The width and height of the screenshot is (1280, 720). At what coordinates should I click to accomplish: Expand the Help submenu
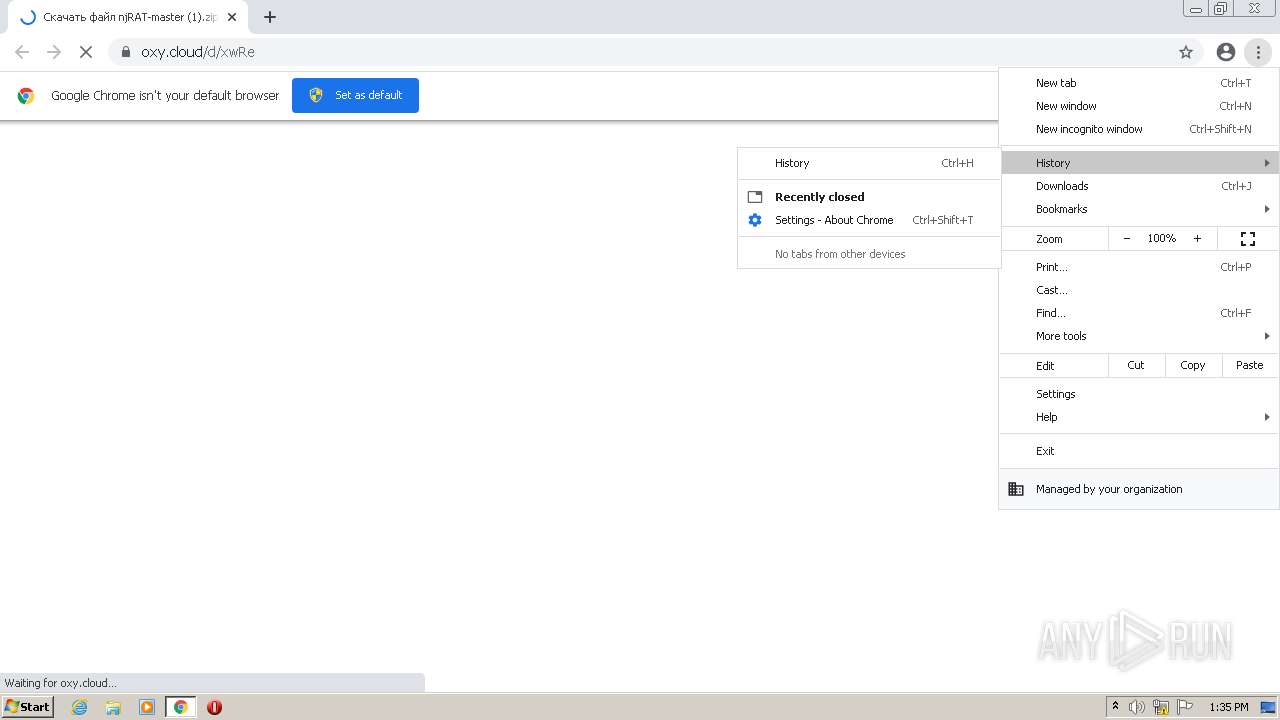pyautogui.click(x=1139, y=417)
